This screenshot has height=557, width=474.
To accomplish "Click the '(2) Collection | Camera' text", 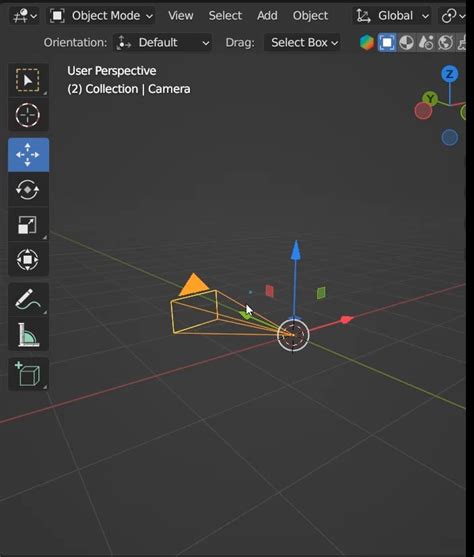I will [x=129, y=89].
